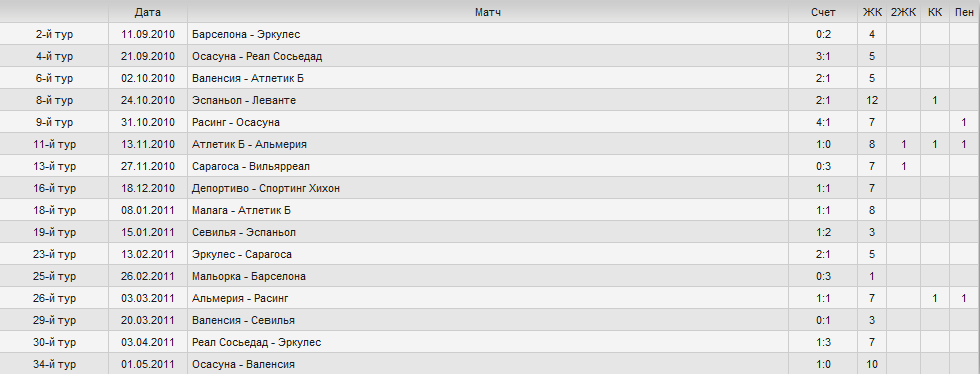The image size is (980, 374).
Task: Click the Пен column header
Action: pyautogui.click(x=964, y=13)
